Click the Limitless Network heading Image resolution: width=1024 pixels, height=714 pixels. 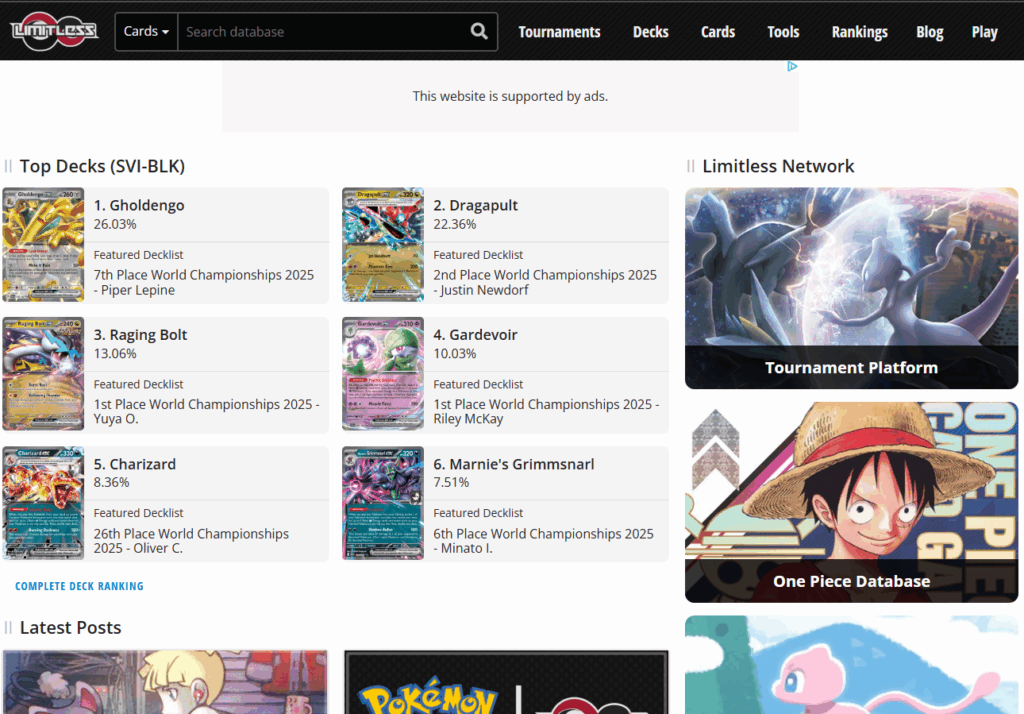coord(778,166)
